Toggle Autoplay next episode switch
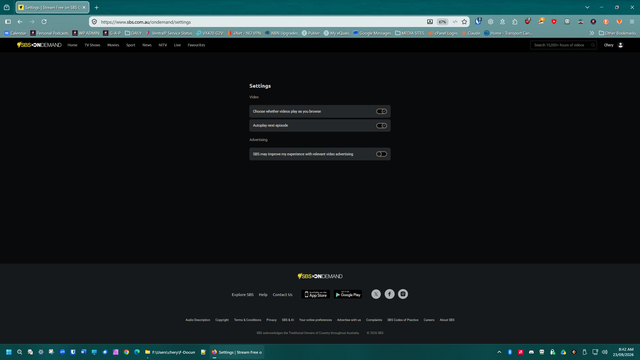Screen dimensions: 640x360 click(381, 126)
